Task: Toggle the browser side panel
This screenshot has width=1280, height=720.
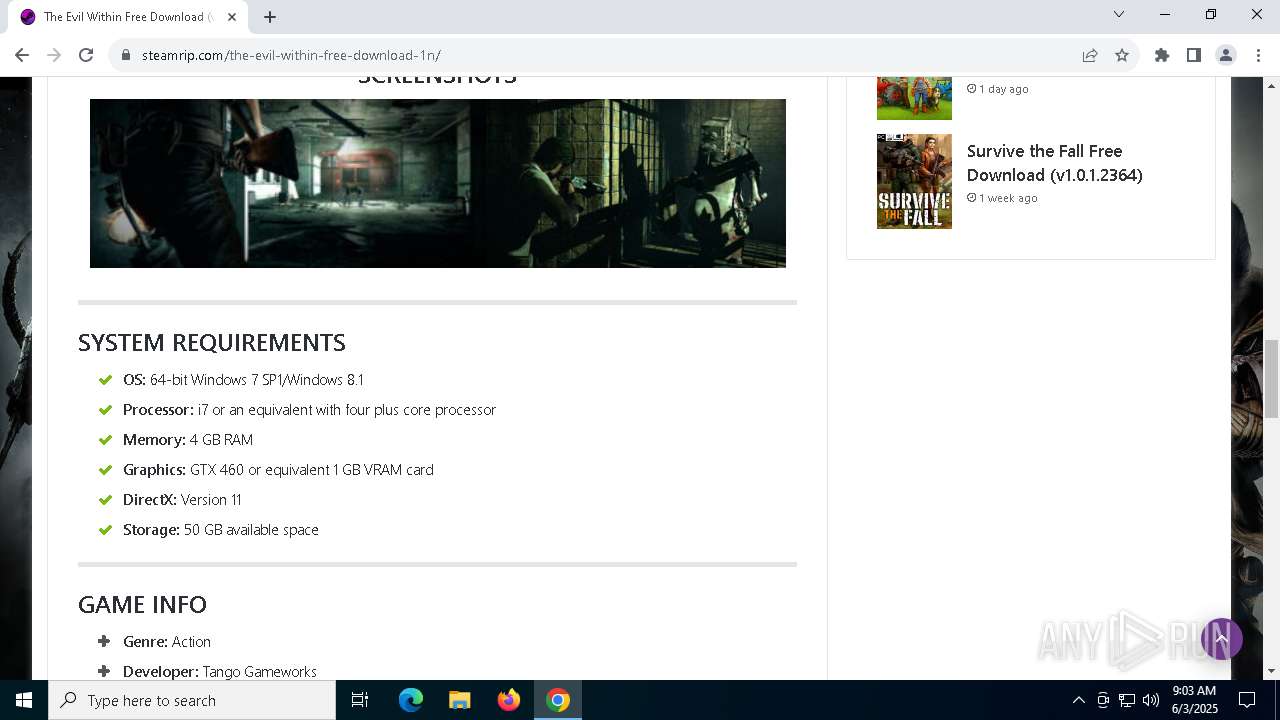Action: 1194,55
